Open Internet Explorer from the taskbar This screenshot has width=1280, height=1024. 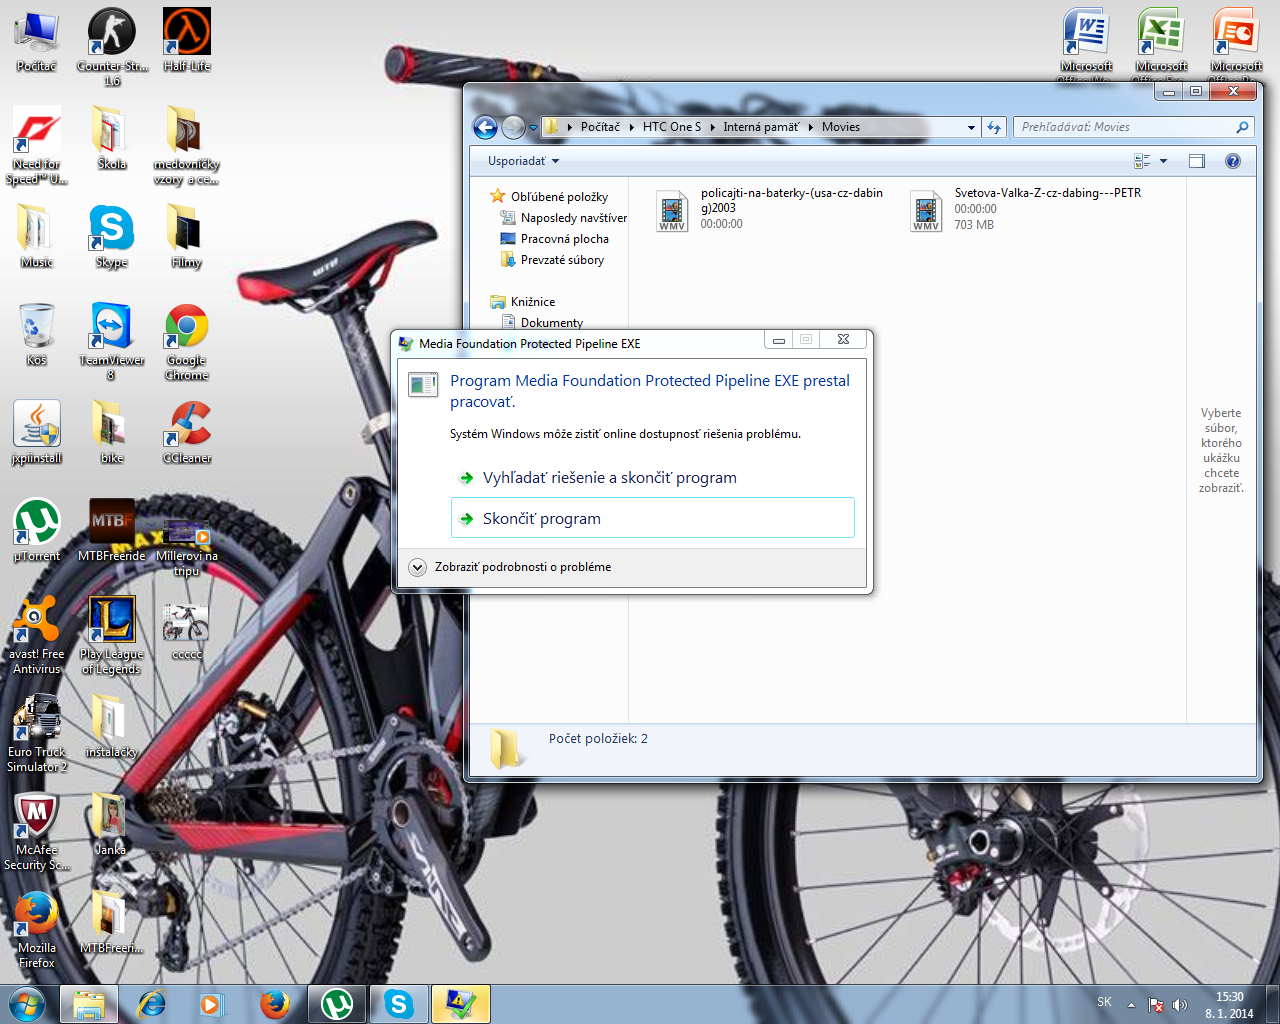(x=152, y=1003)
